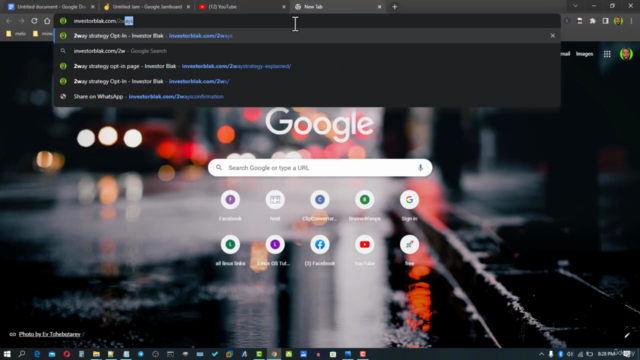Screen dimensions: 640x360
Task: Open Google account avatar on the page
Action: coord(626,54)
